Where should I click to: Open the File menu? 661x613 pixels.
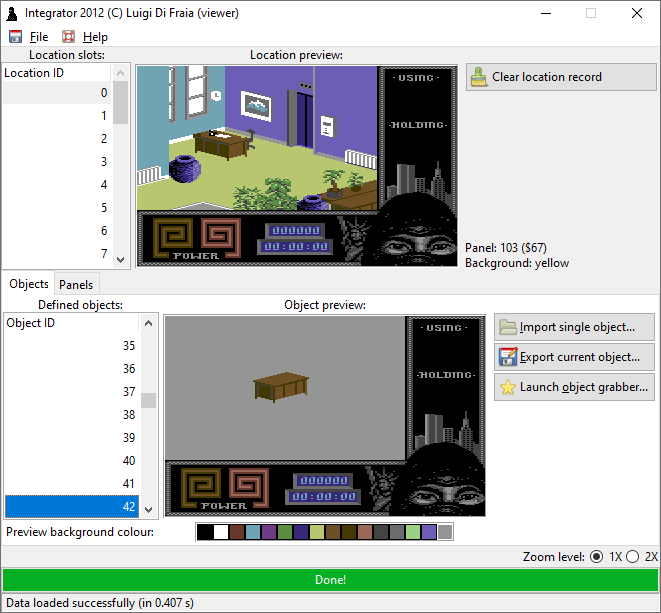click(x=38, y=37)
